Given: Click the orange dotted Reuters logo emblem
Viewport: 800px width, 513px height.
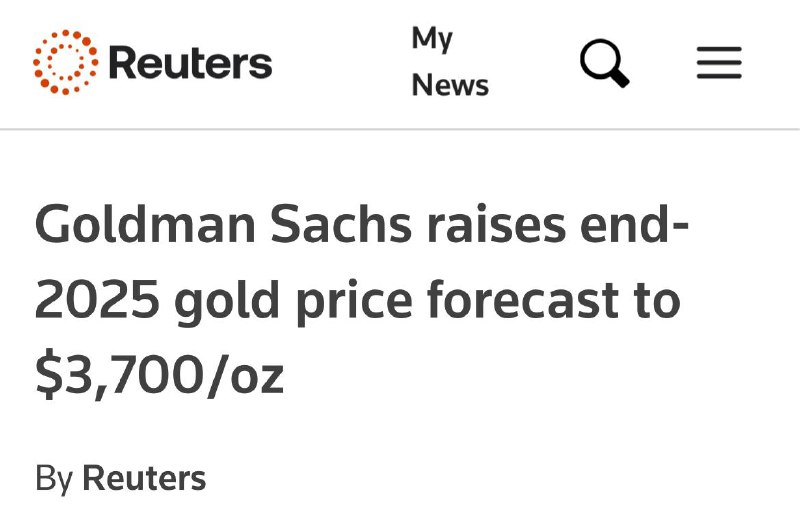Looking at the screenshot, I should pyautogui.click(x=65, y=62).
